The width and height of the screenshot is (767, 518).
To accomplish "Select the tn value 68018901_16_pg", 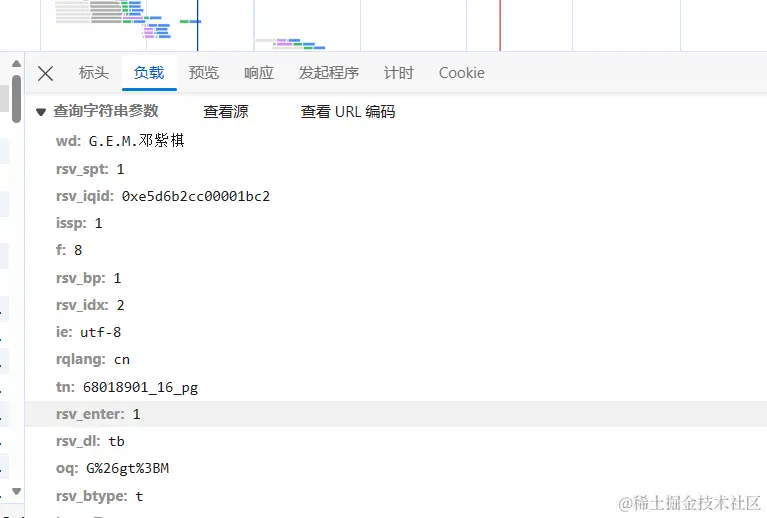I will point(140,387).
